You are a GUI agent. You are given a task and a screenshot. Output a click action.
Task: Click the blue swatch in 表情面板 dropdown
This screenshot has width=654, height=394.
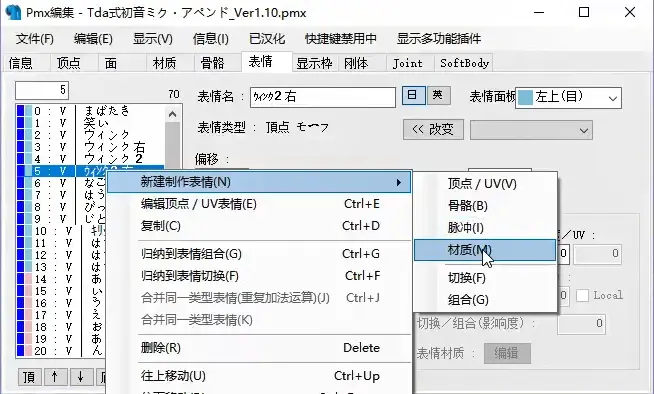[x=526, y=98]
